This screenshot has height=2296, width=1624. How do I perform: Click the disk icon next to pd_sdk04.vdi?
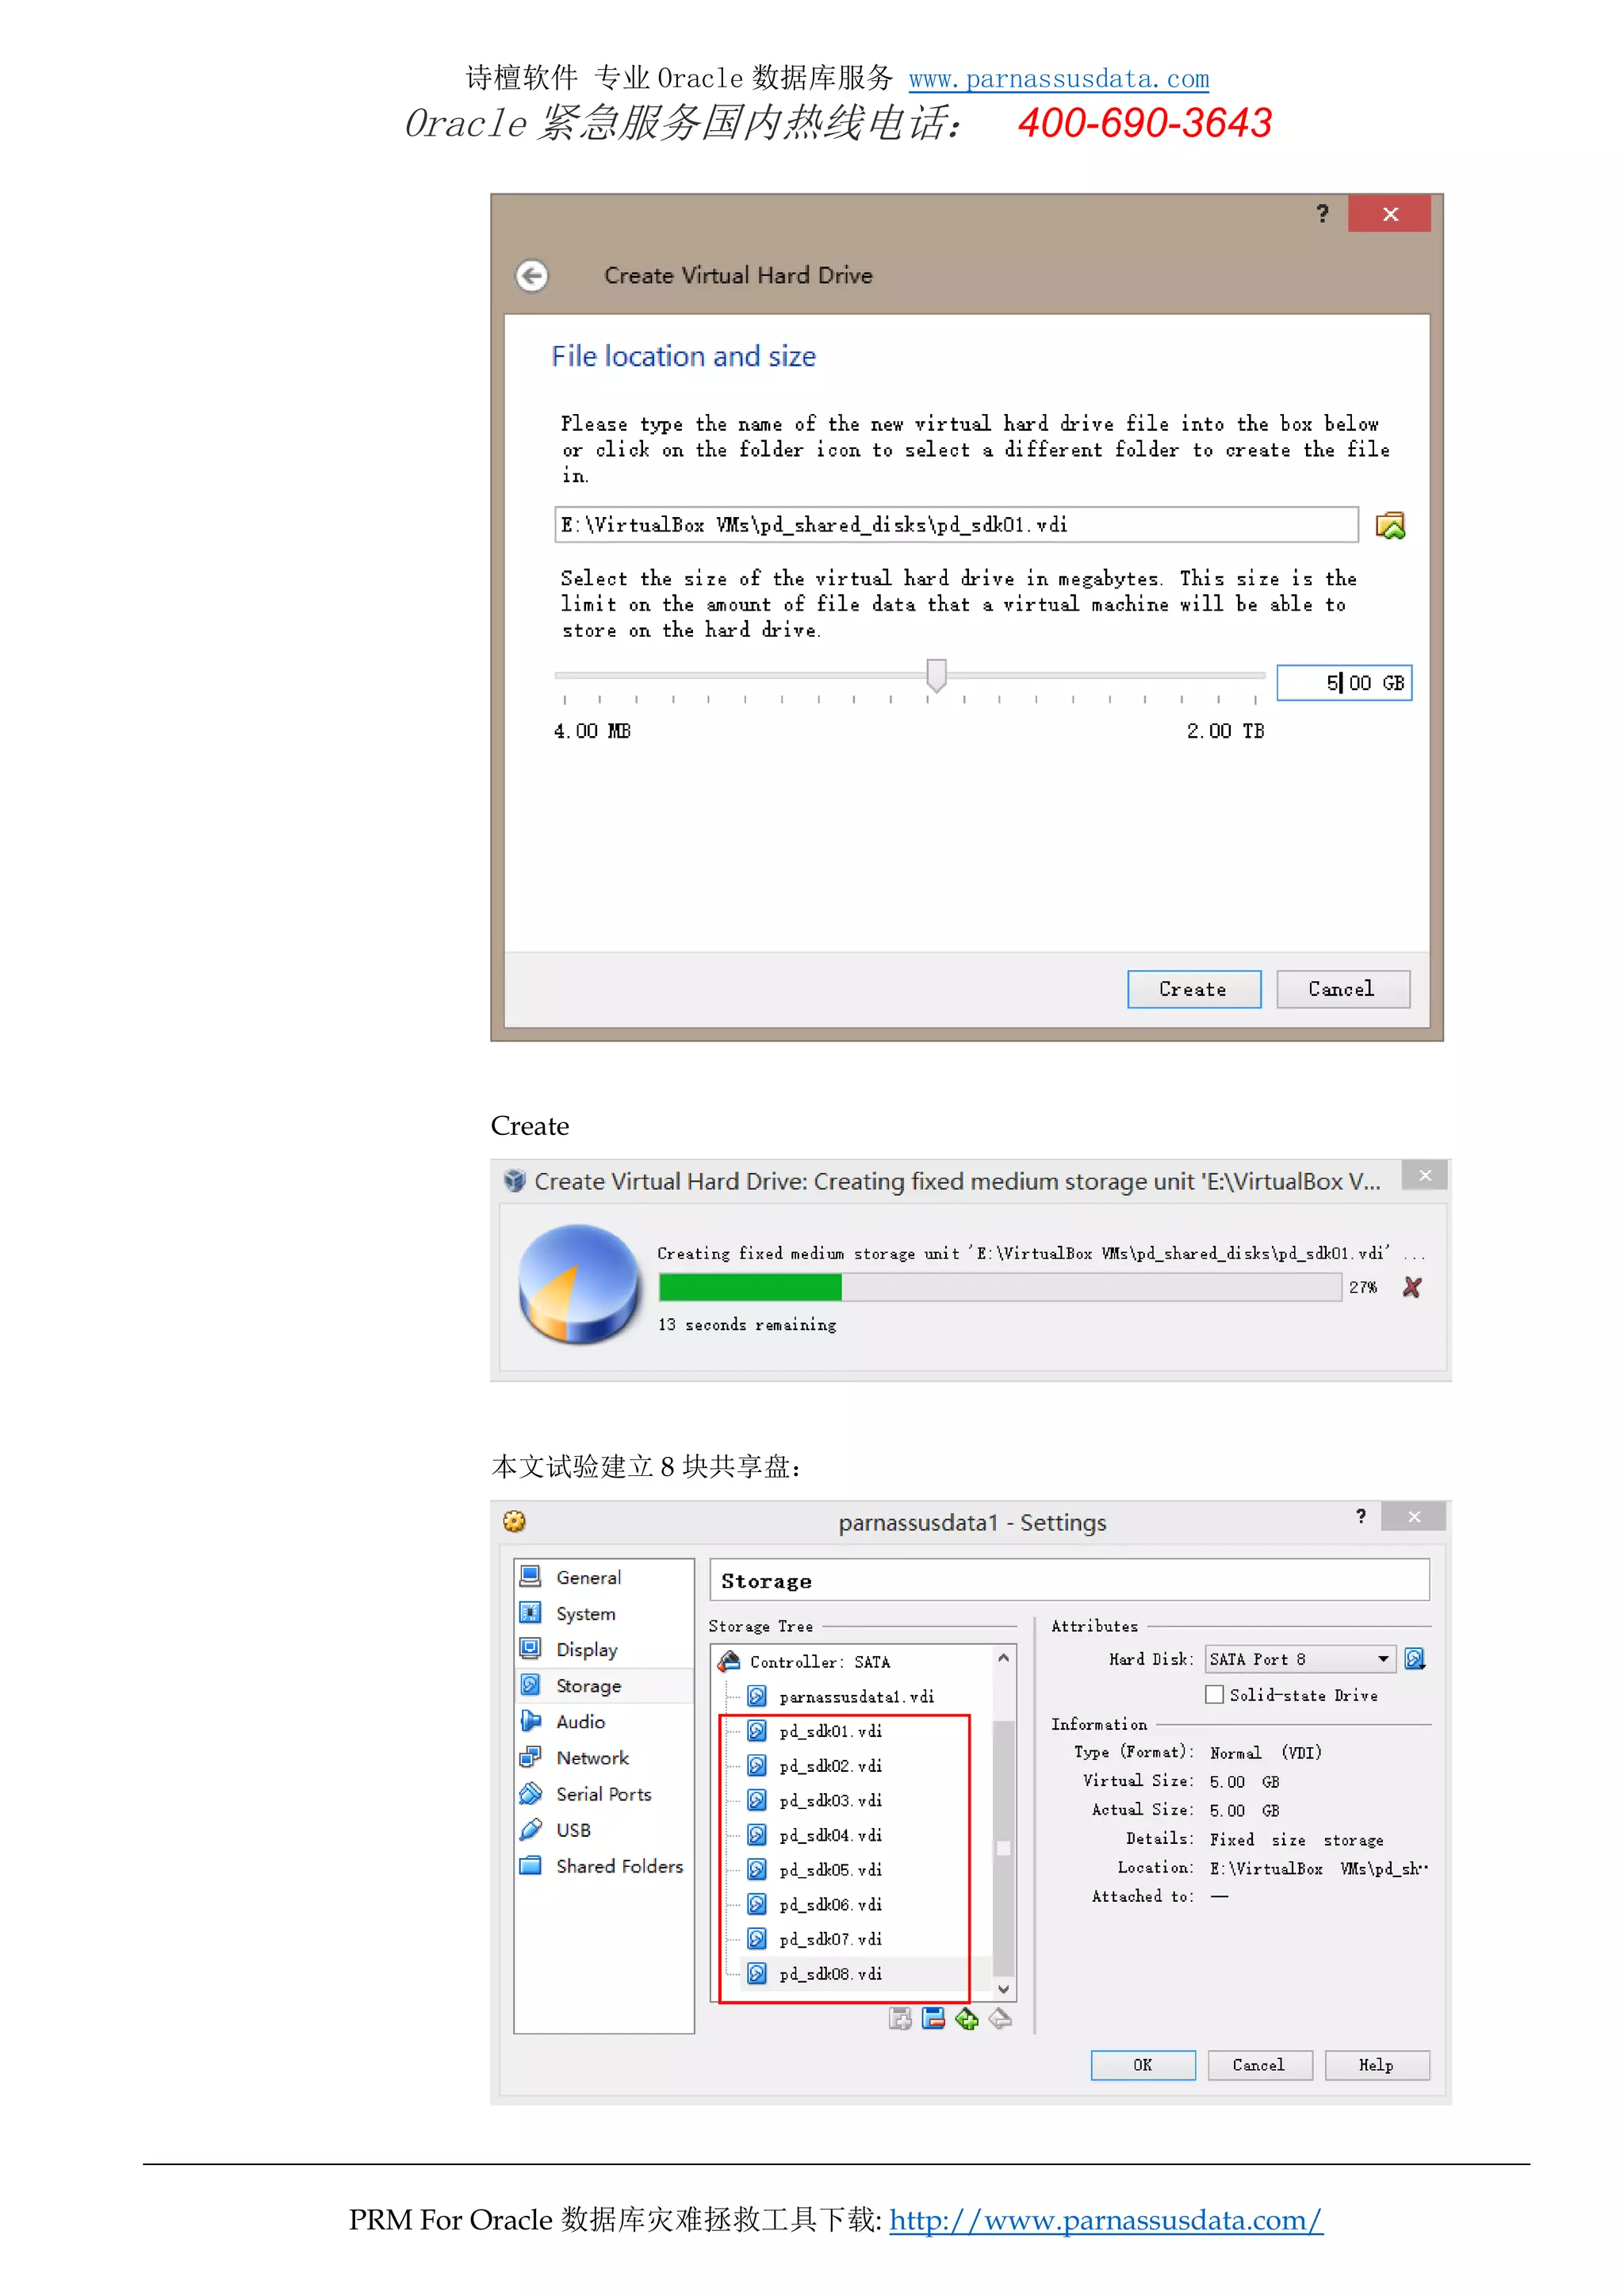click(x=757, y=1834)
